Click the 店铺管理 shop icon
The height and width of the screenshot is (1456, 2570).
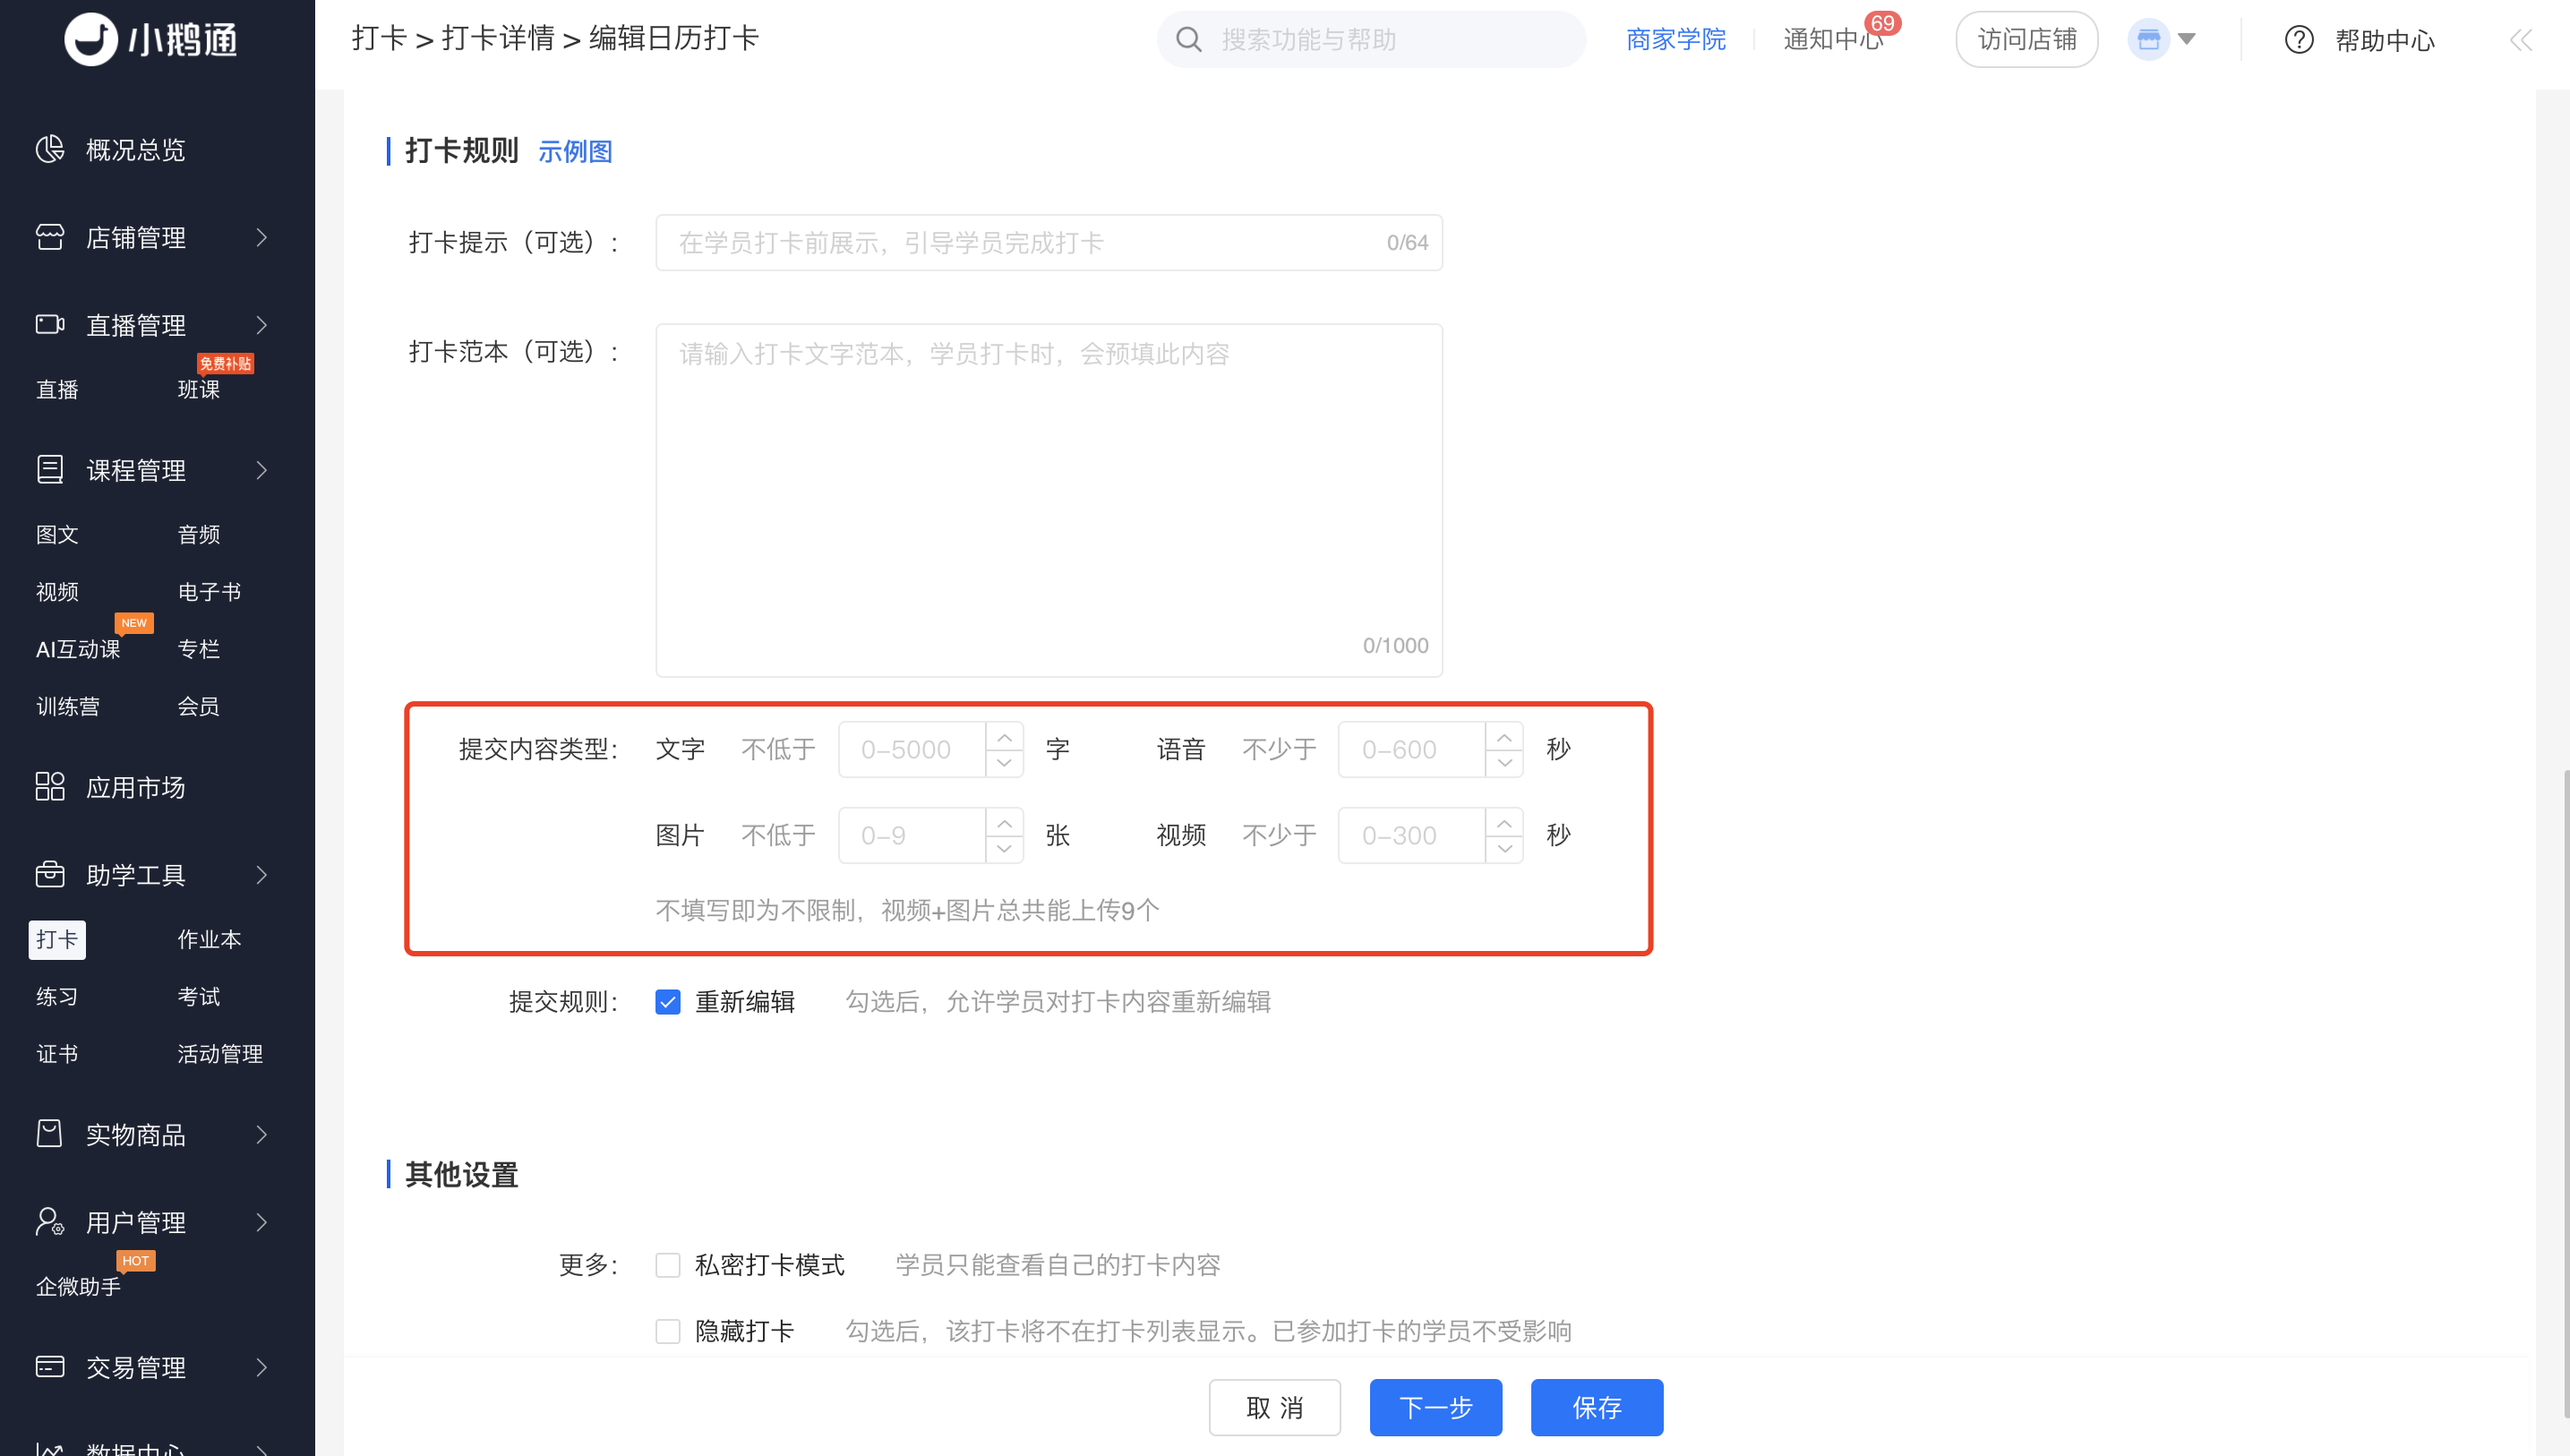[x=49, y=237]
